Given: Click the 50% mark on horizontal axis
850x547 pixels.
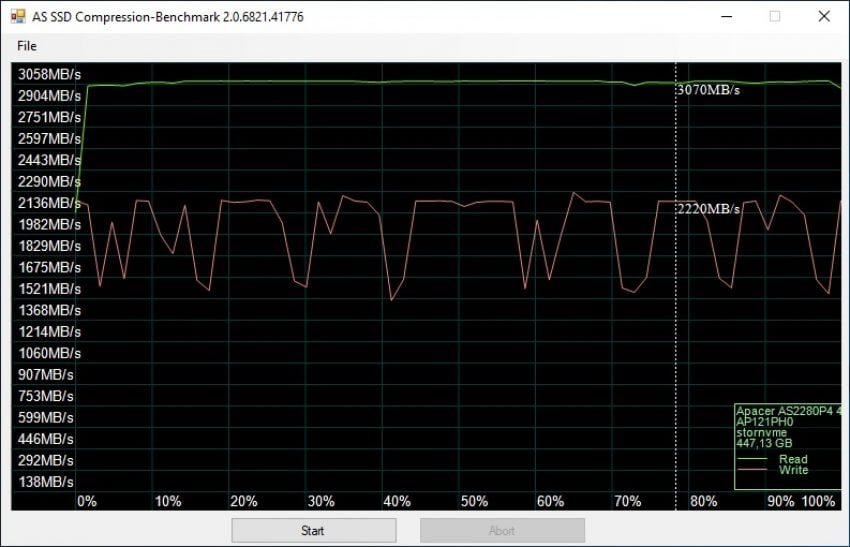Looking at the screenshot, I should (x=474, y=500).
